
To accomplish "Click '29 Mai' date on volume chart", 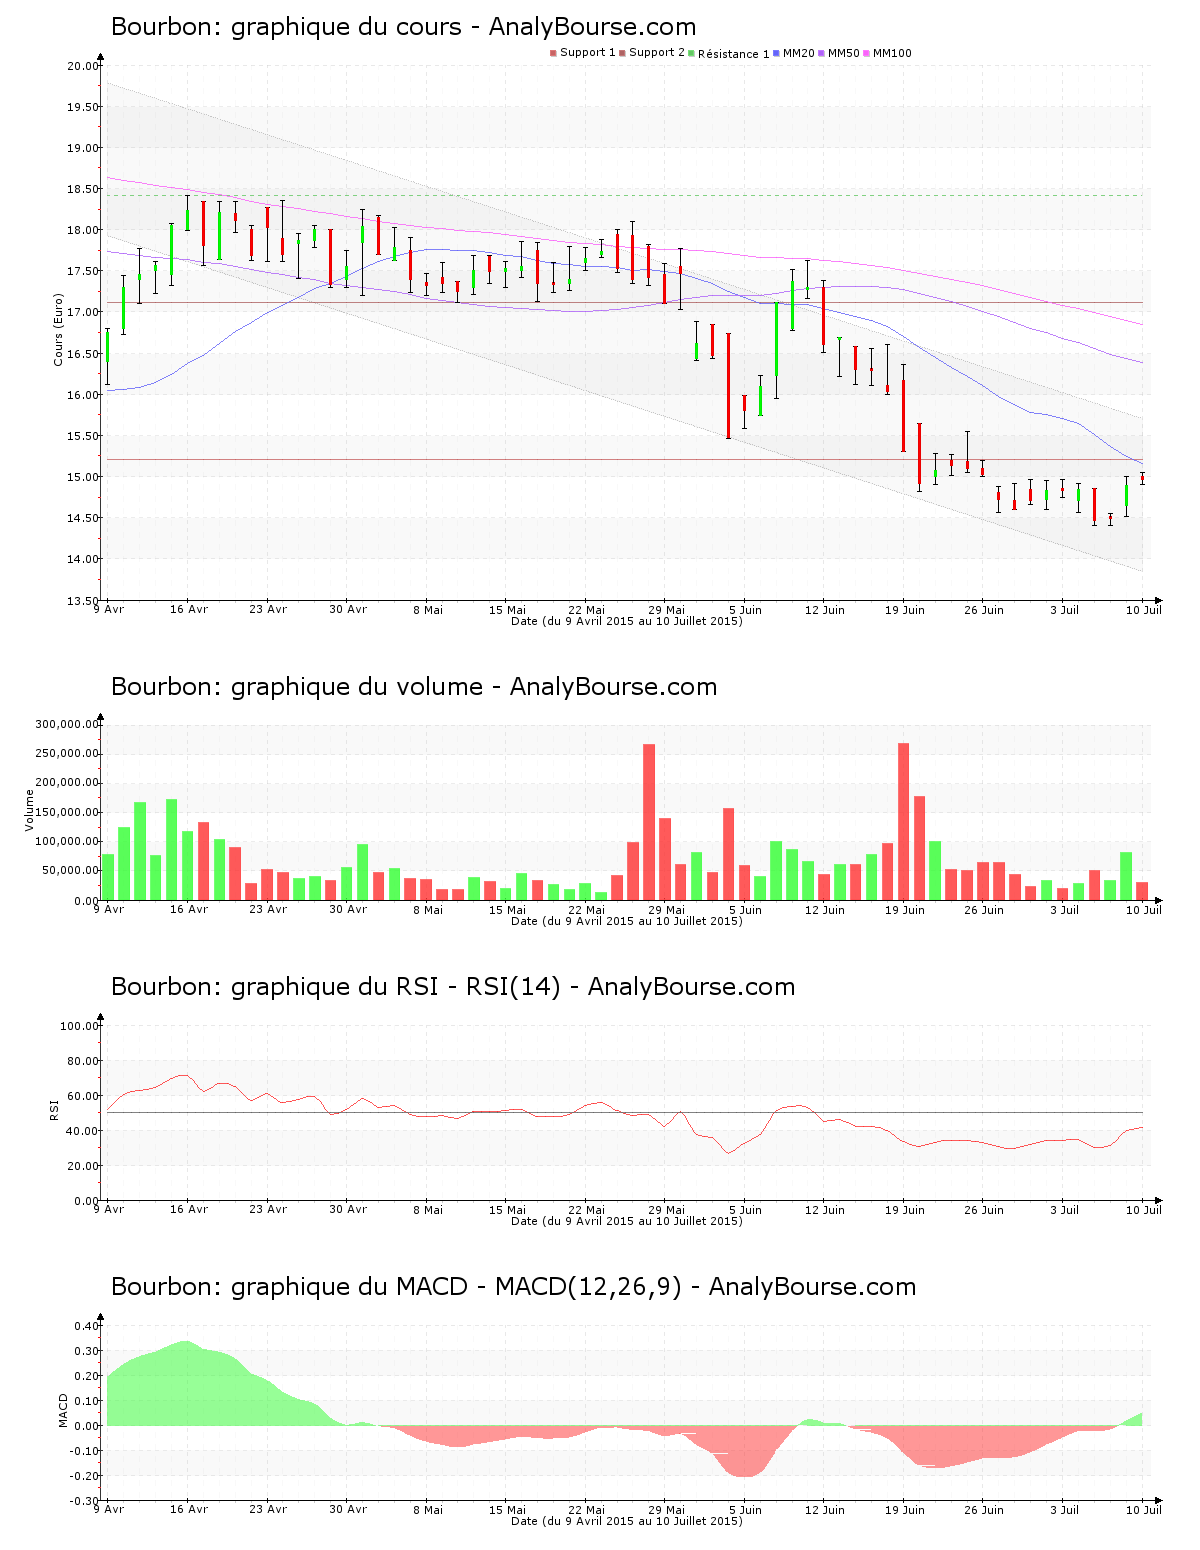I will pyautogui.click(x=666, y=910).
